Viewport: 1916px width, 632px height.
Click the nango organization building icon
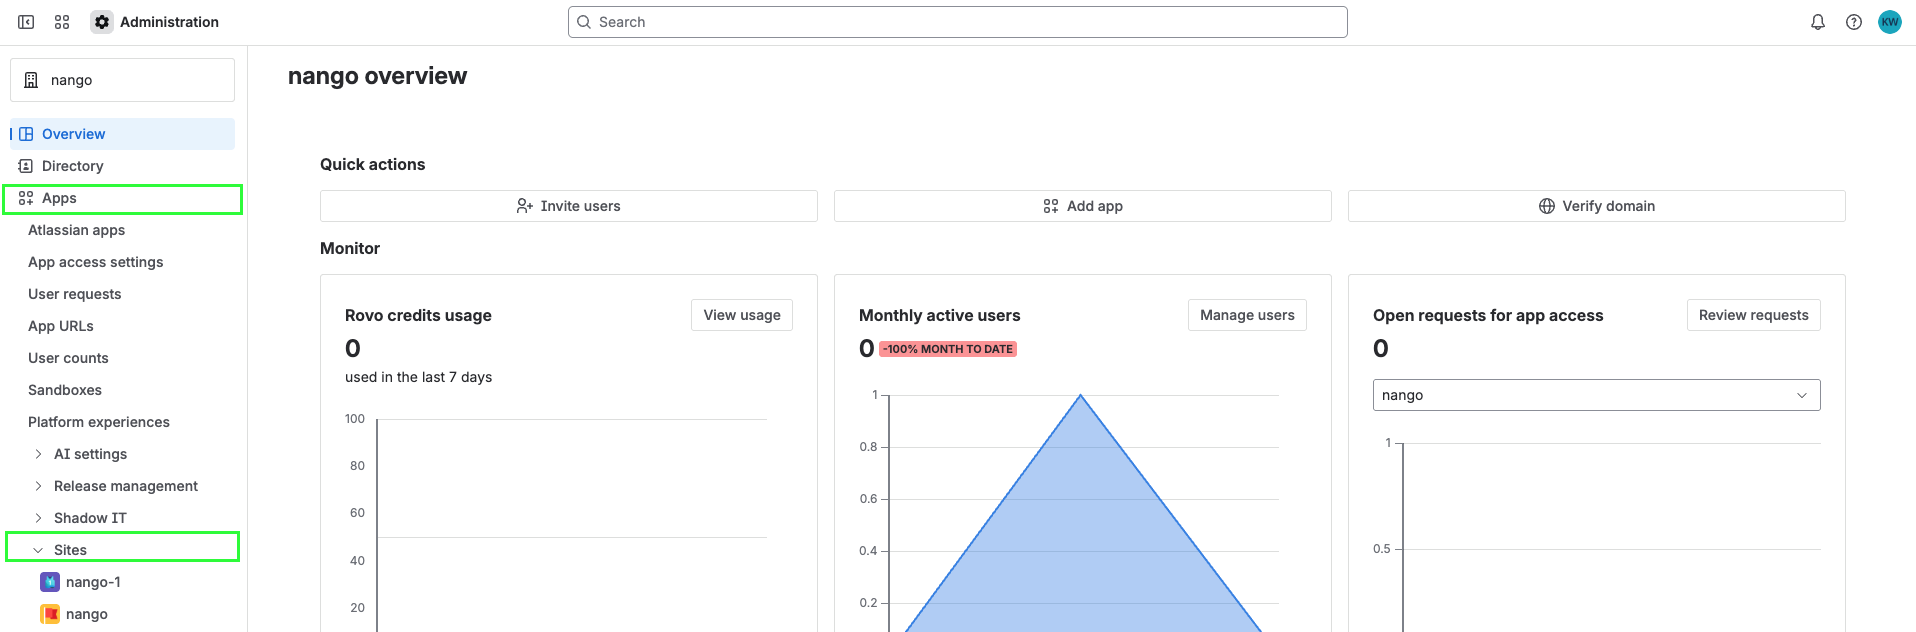[x=31, y=80]
